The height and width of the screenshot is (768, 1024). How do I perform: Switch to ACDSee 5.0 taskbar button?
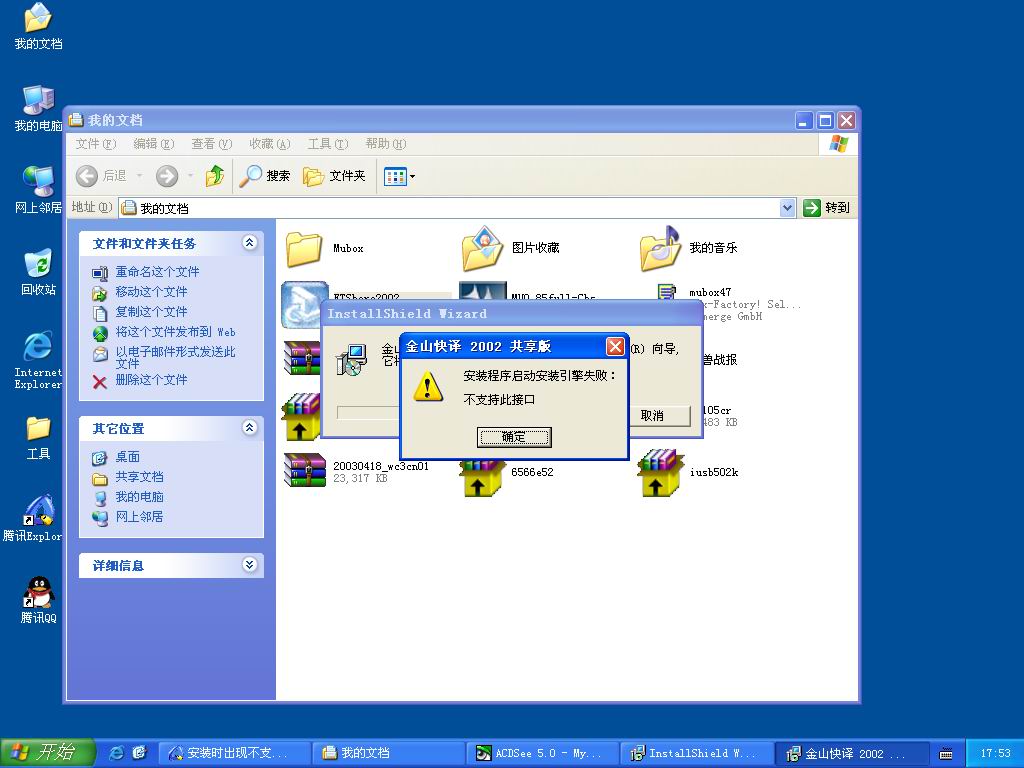[x=542, y=753]
